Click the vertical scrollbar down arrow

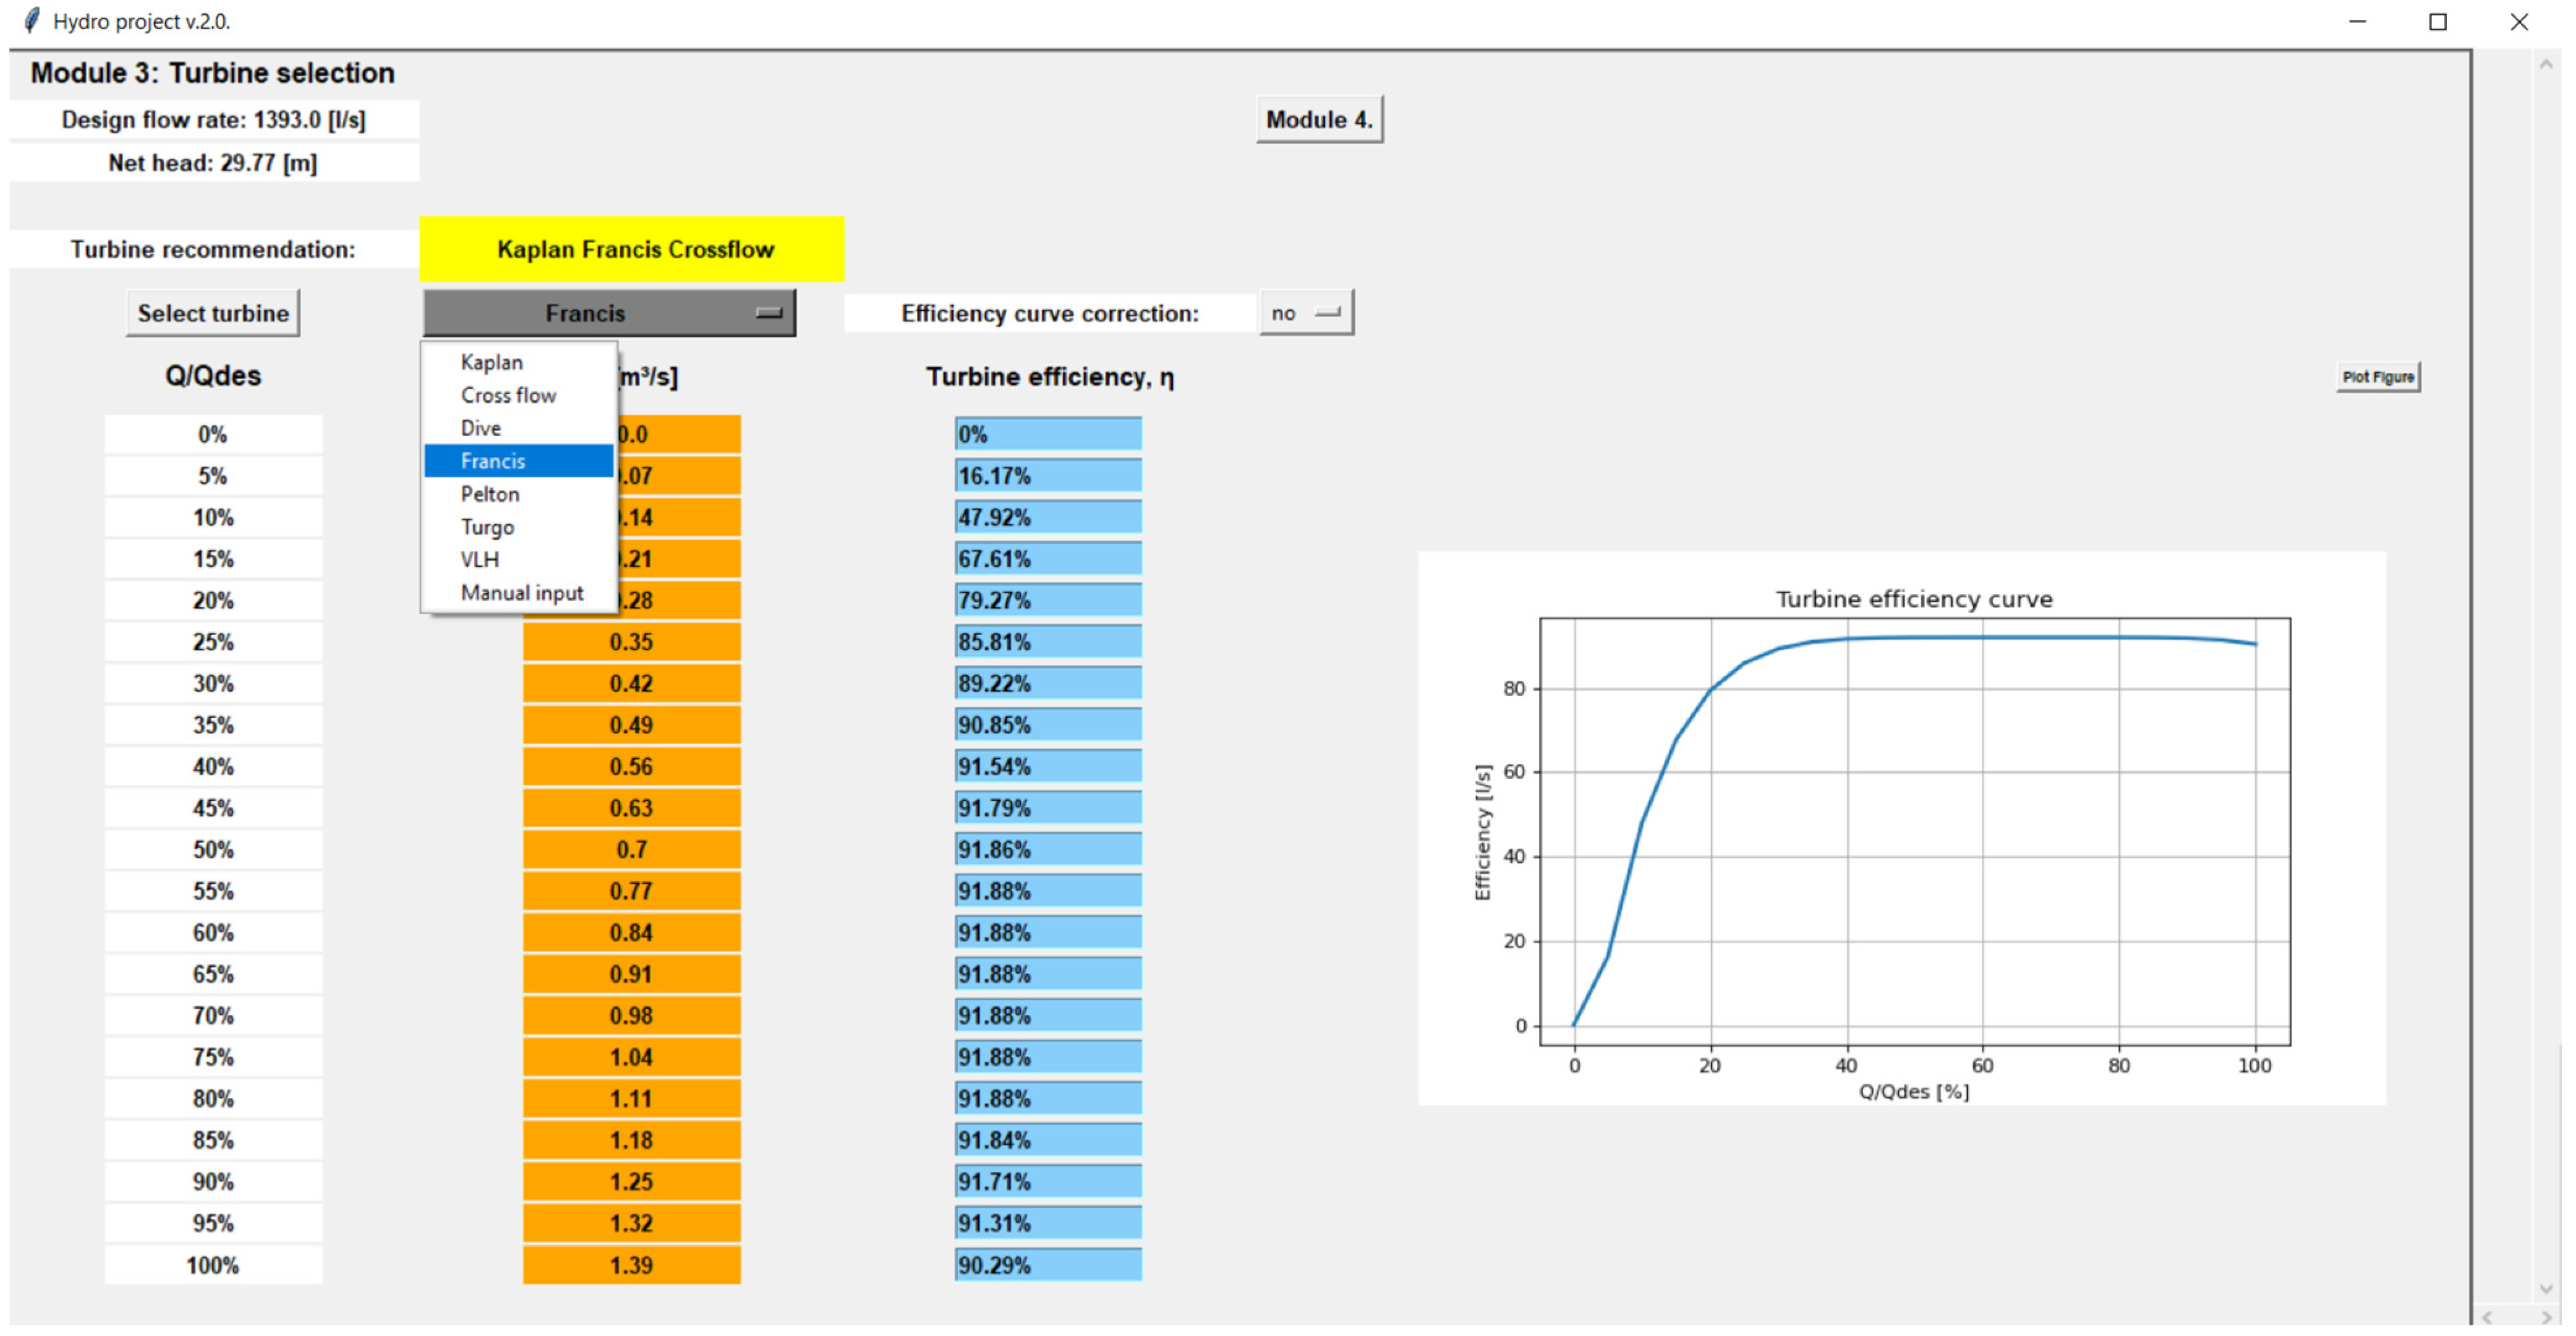click(x=2546, y=1289)
